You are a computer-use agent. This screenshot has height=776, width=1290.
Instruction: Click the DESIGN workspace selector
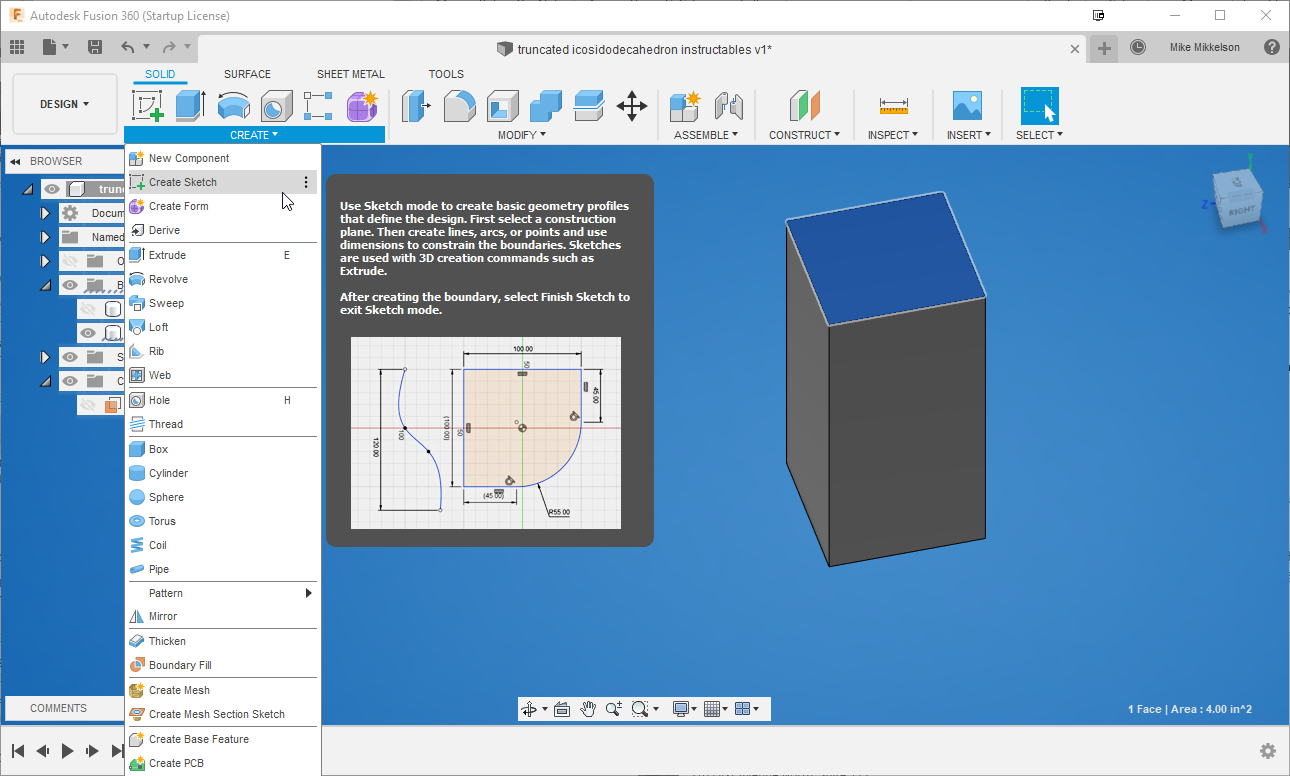click(x=62, y=103)
